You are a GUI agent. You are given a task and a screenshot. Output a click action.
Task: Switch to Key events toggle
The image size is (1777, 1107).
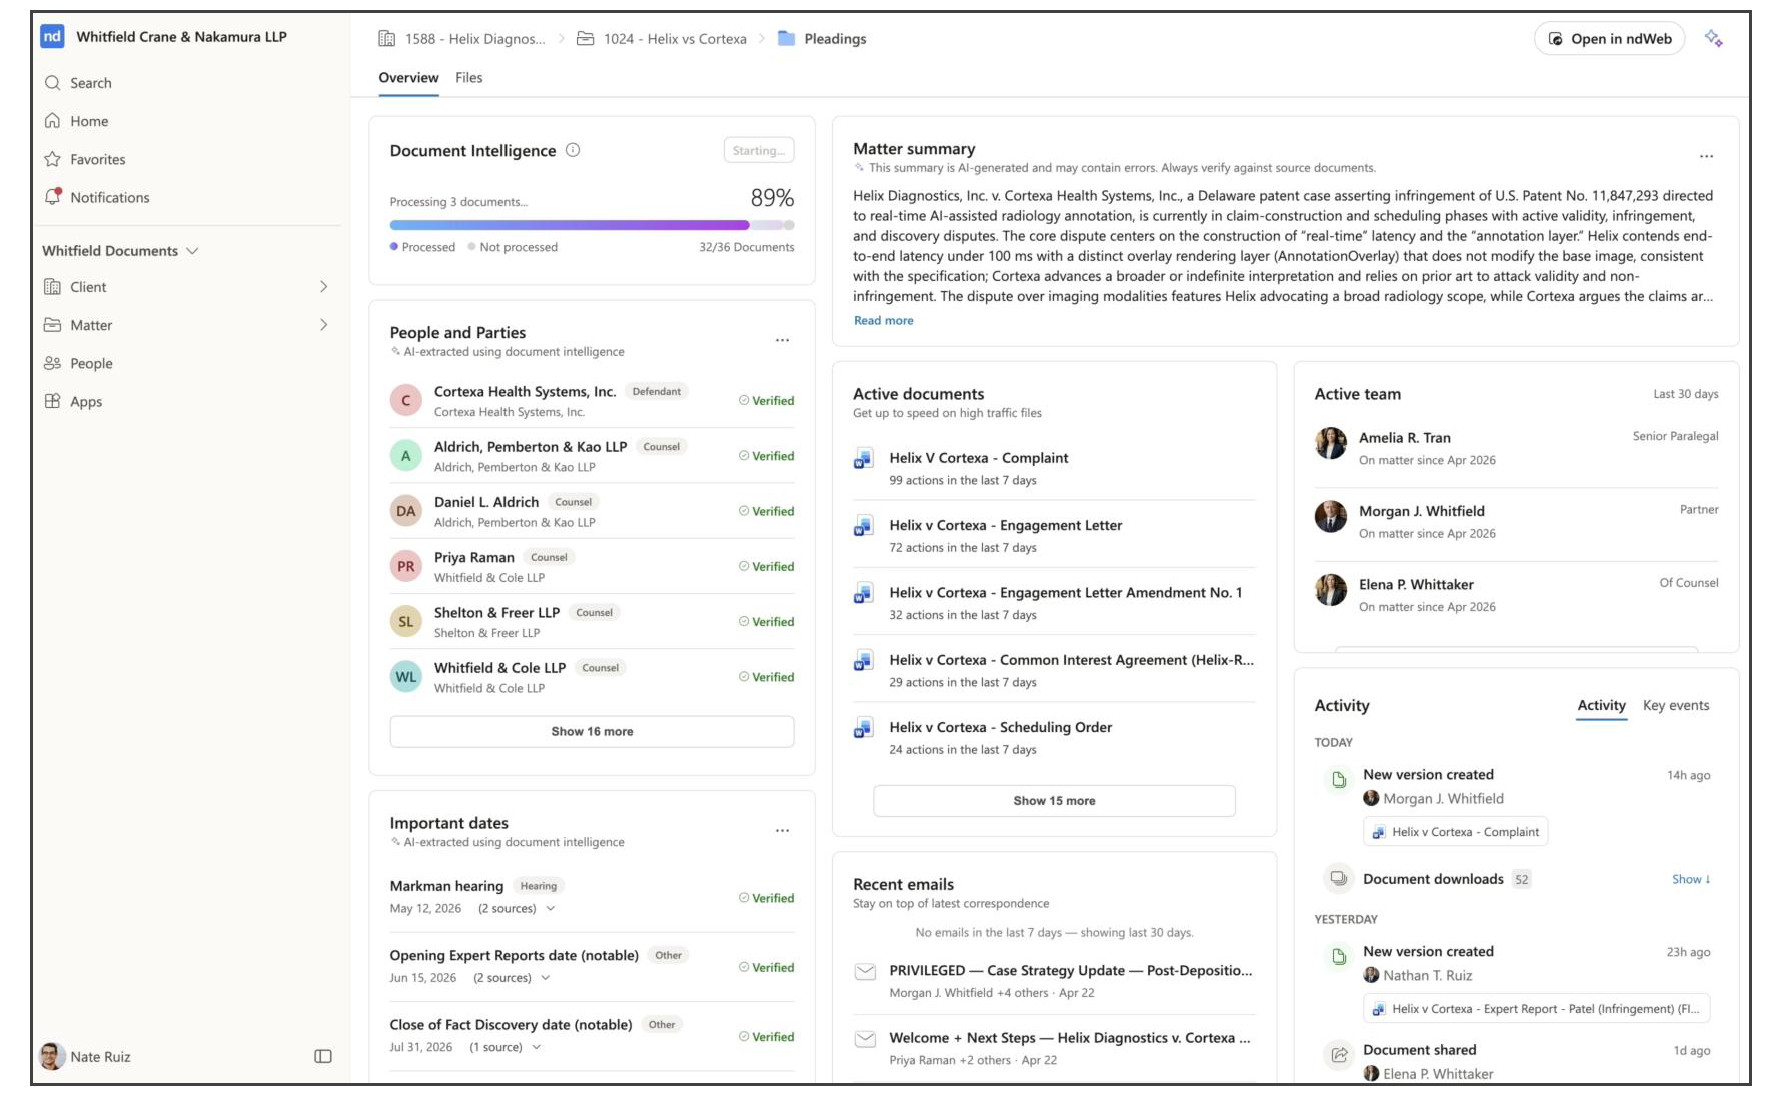[x=1676, y=705]
